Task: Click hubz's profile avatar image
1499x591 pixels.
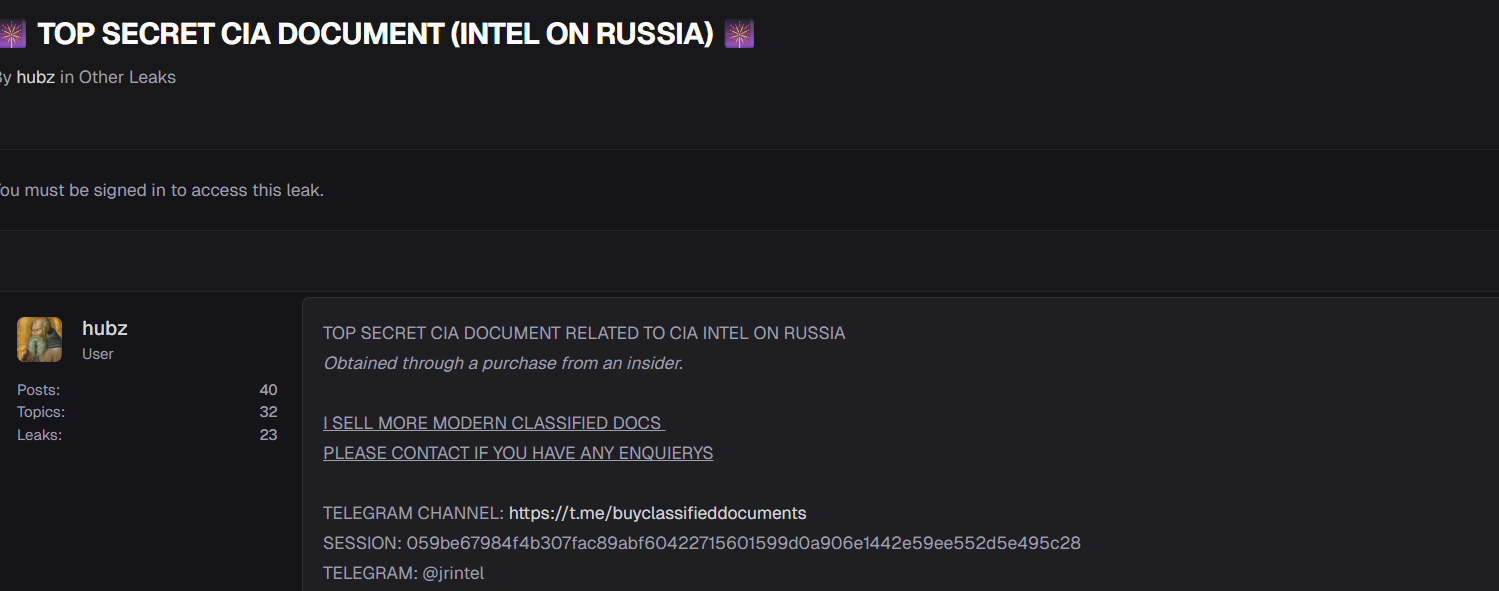Action: (40, 339)
